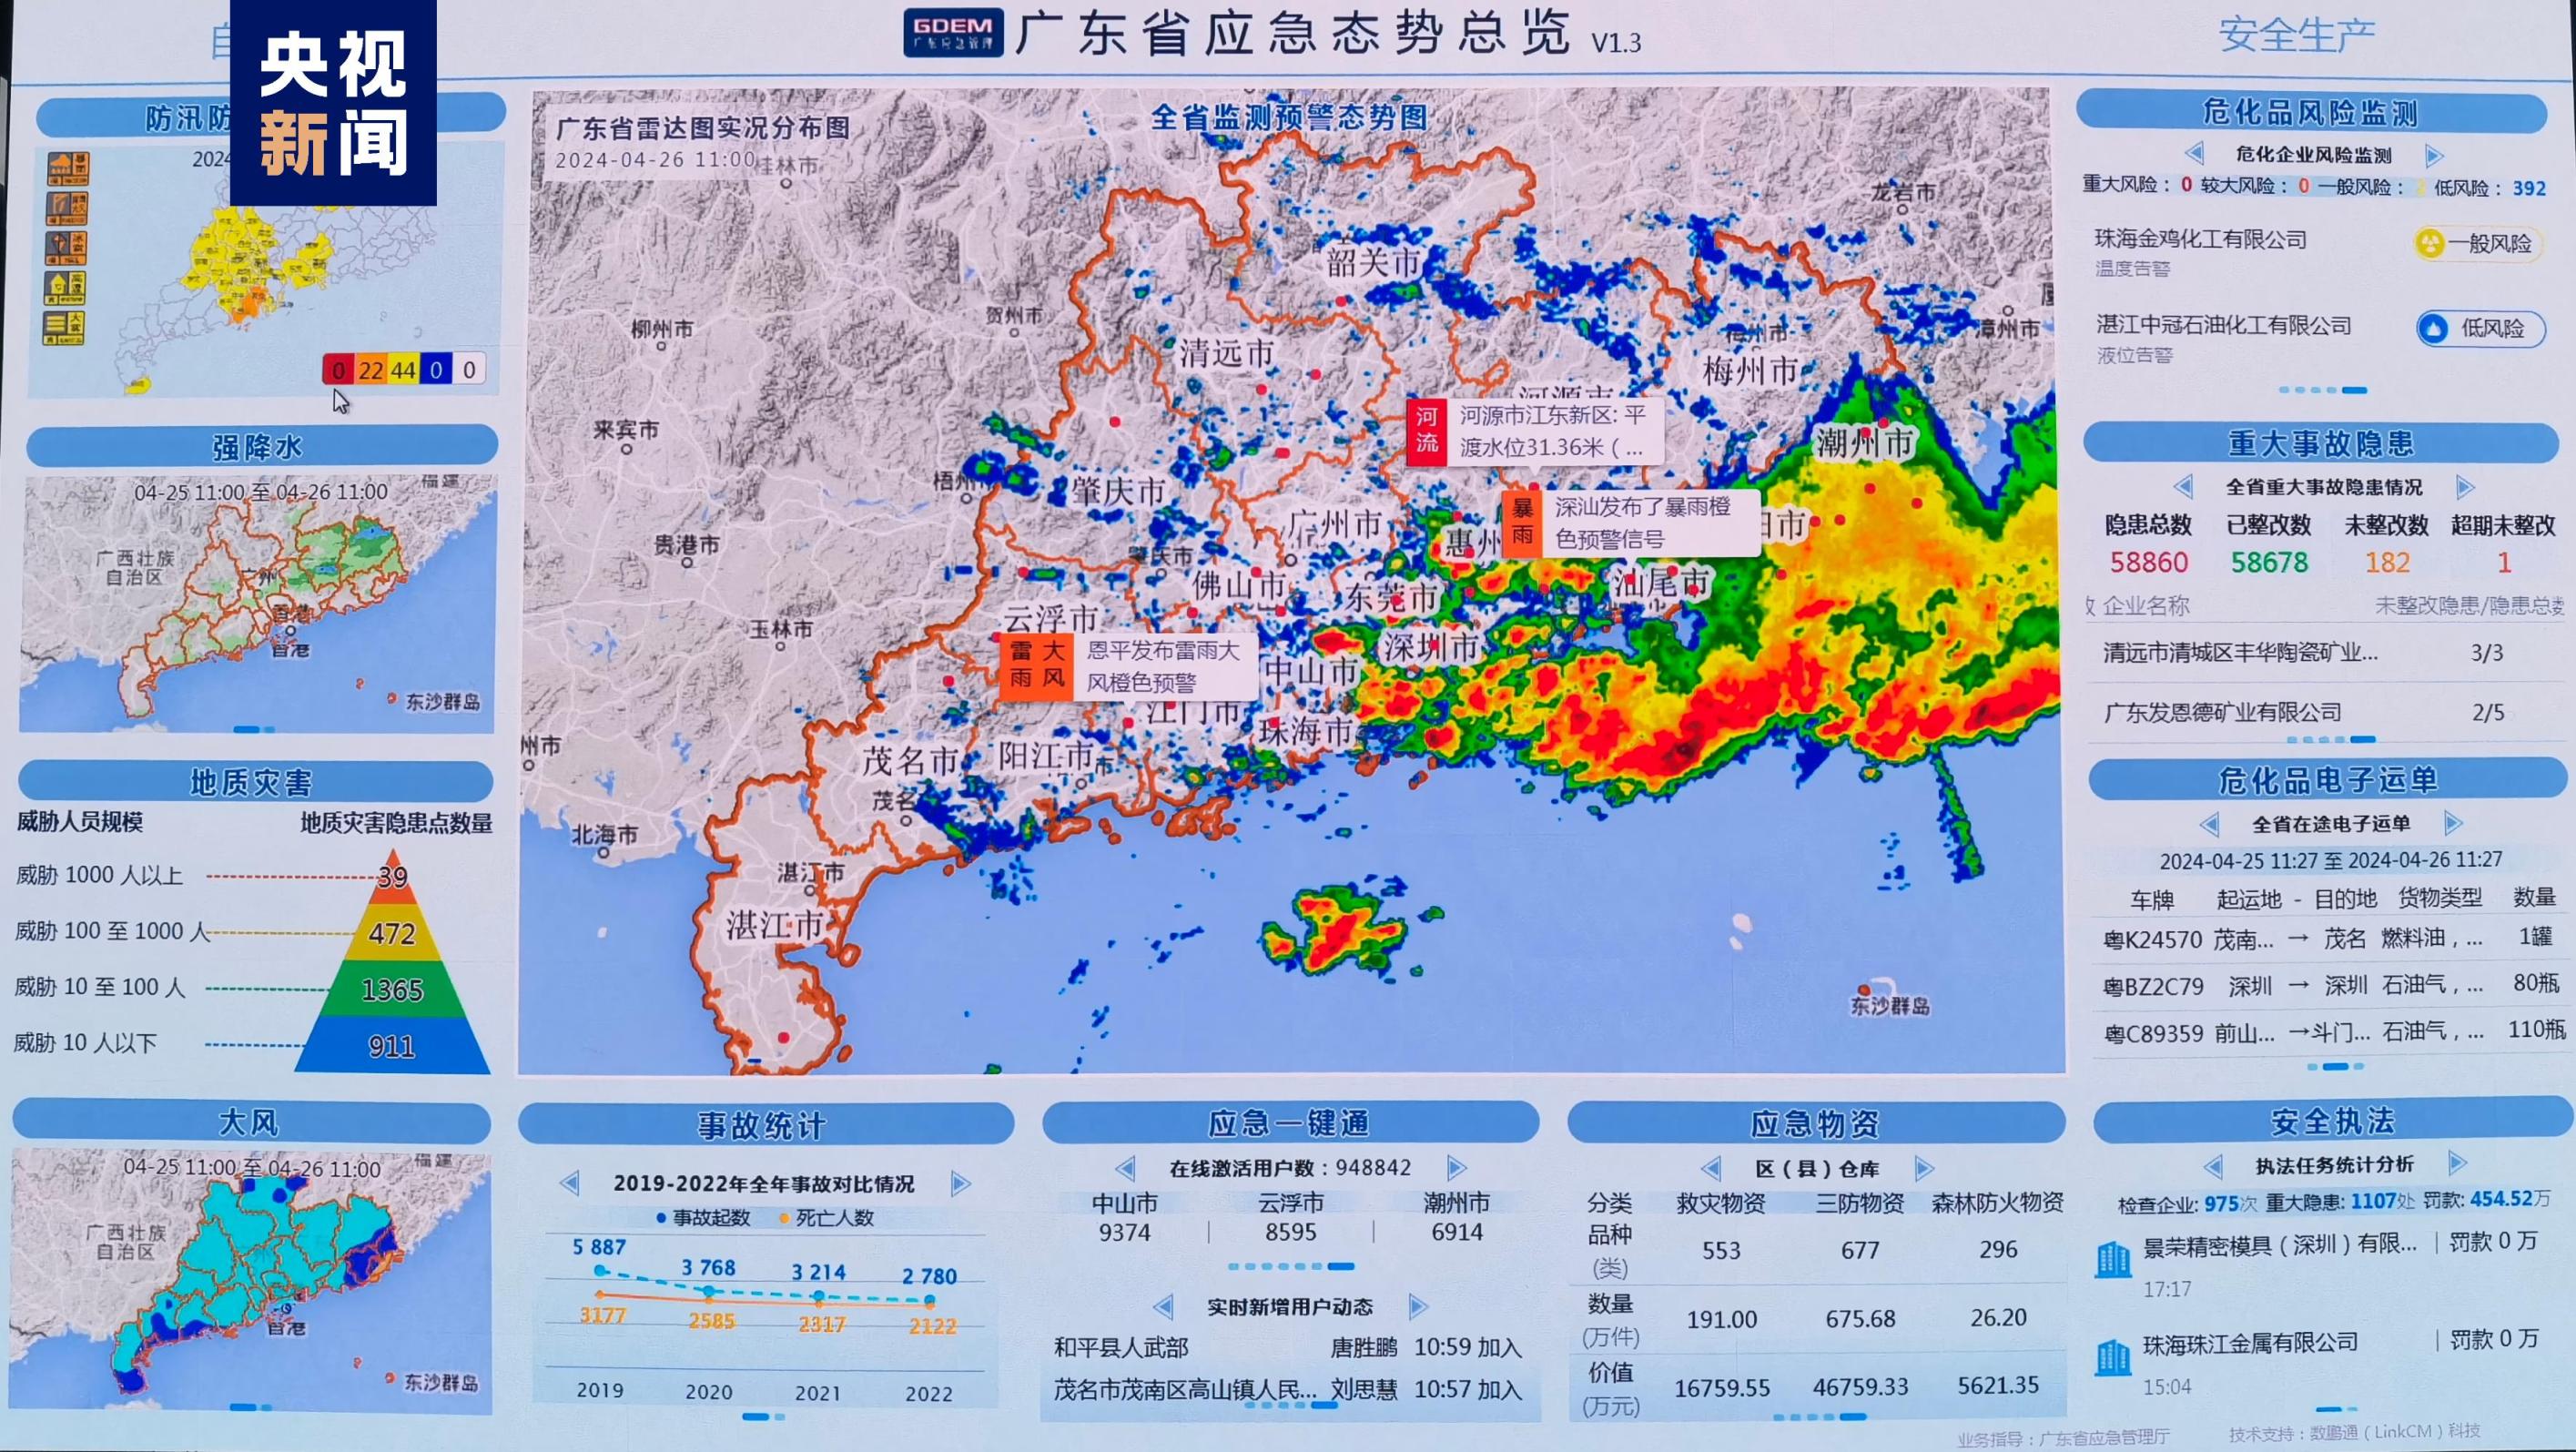This screenshot has width=2576, height=1452.
Task: Next page arrow for 危化企业风险监测
Action: (2435, 156)
